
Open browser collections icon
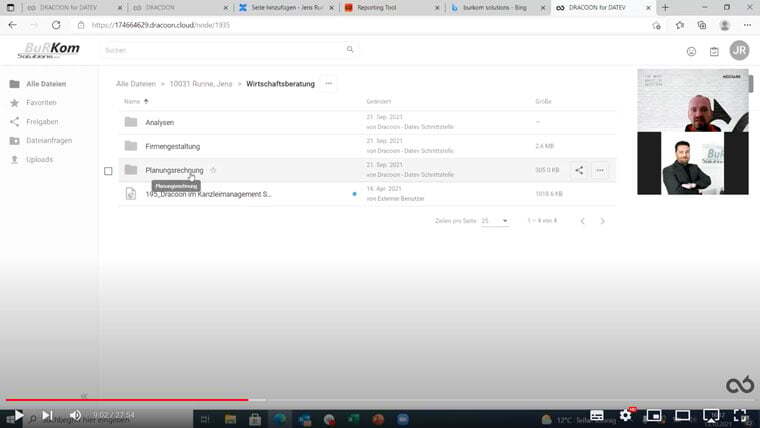(702, 25)
